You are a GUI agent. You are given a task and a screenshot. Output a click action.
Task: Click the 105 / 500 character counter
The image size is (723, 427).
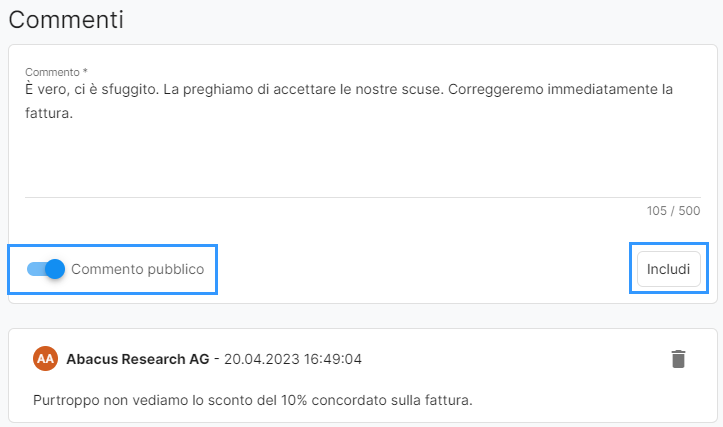click(673, 211)
